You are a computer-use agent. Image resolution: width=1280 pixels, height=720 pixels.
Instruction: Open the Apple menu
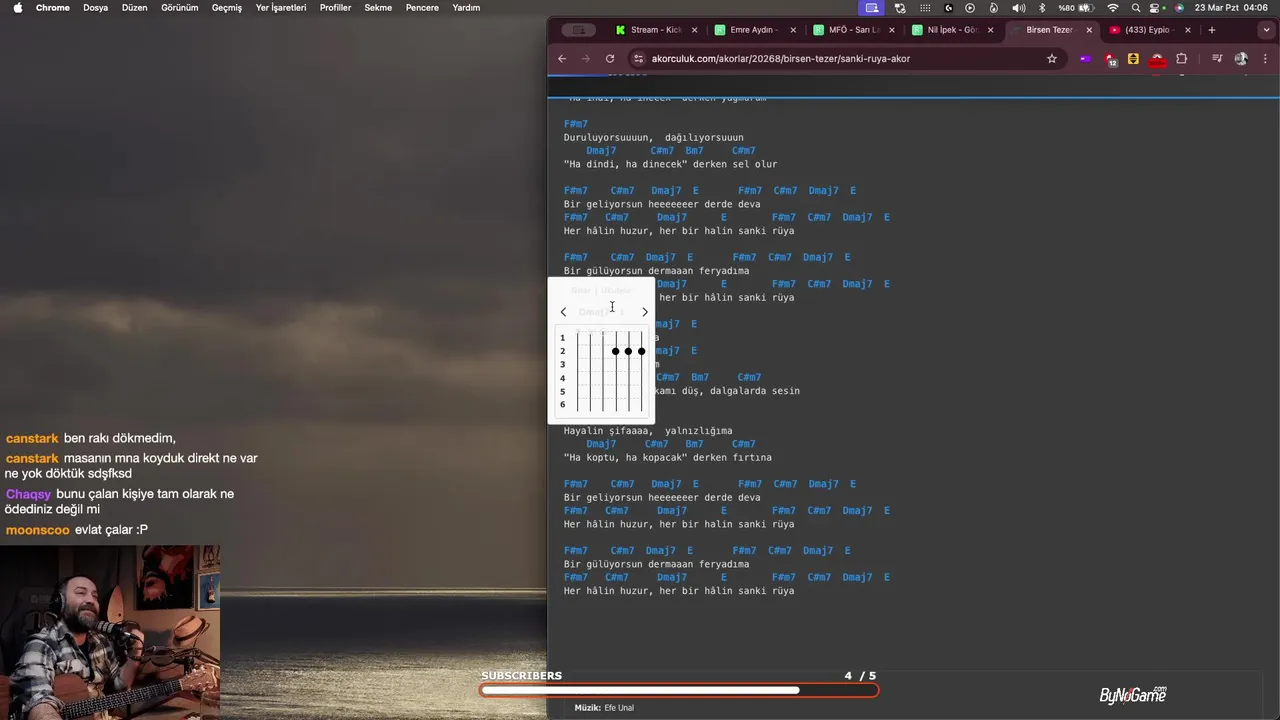pyautogui.click(x=17, y=7)
